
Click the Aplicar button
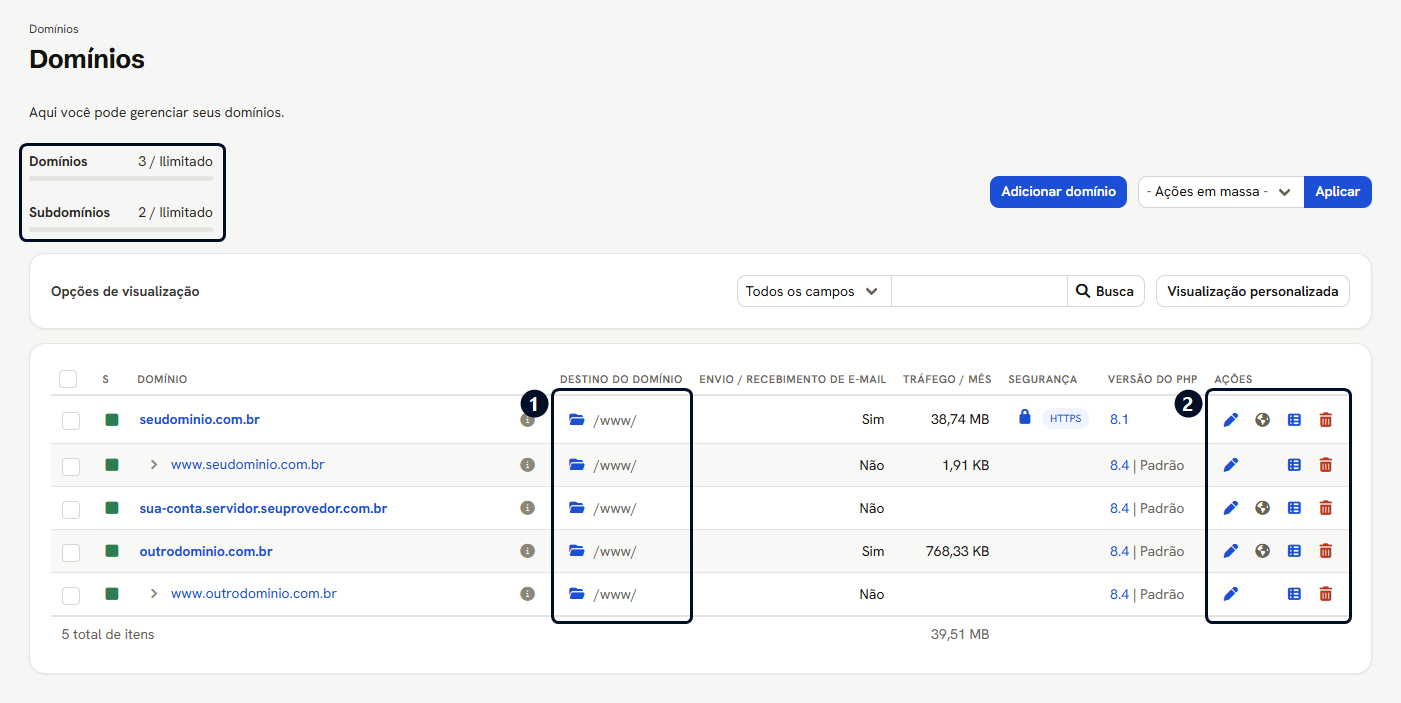click(x=1338, y=192)
